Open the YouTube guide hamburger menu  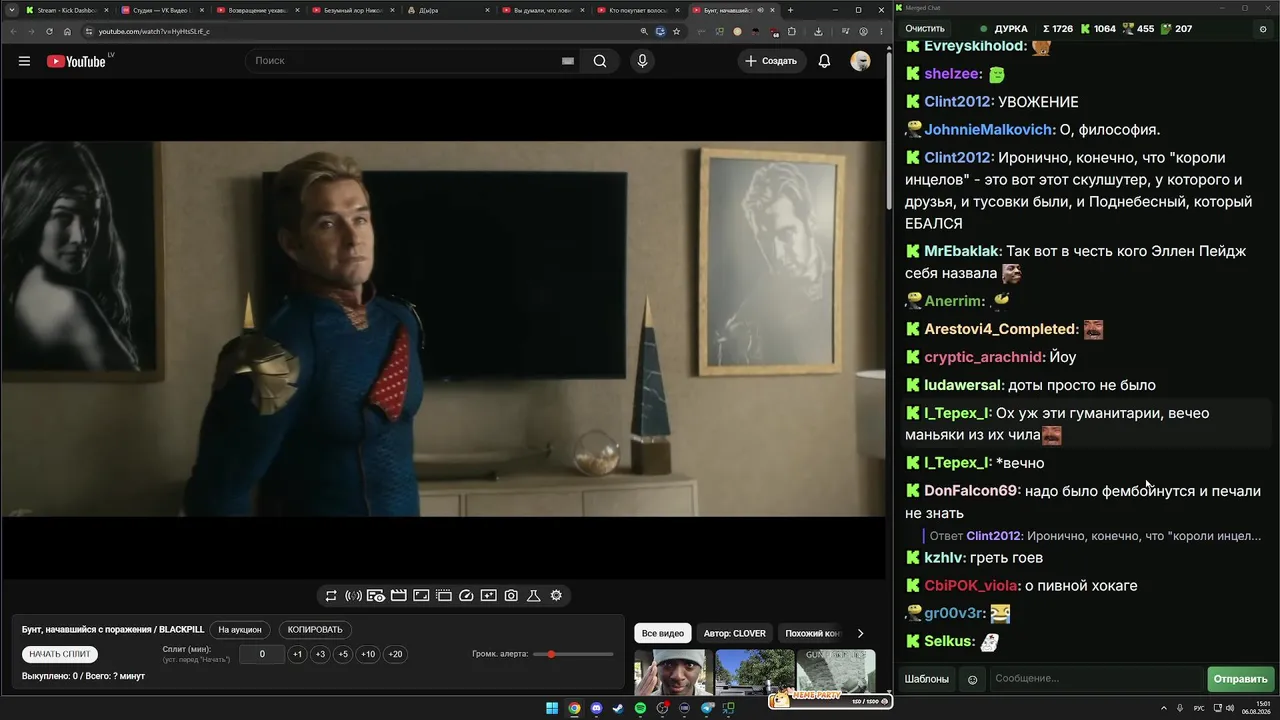pyautogui.click(x=24, y=61)
